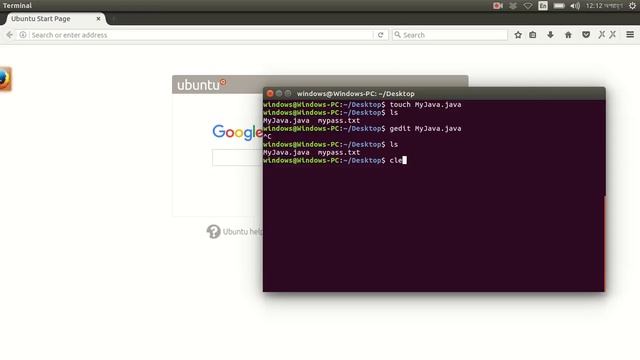Click the Terminal label in top panel
Viewport: 640px width, 360px height.
click(17, 6)
